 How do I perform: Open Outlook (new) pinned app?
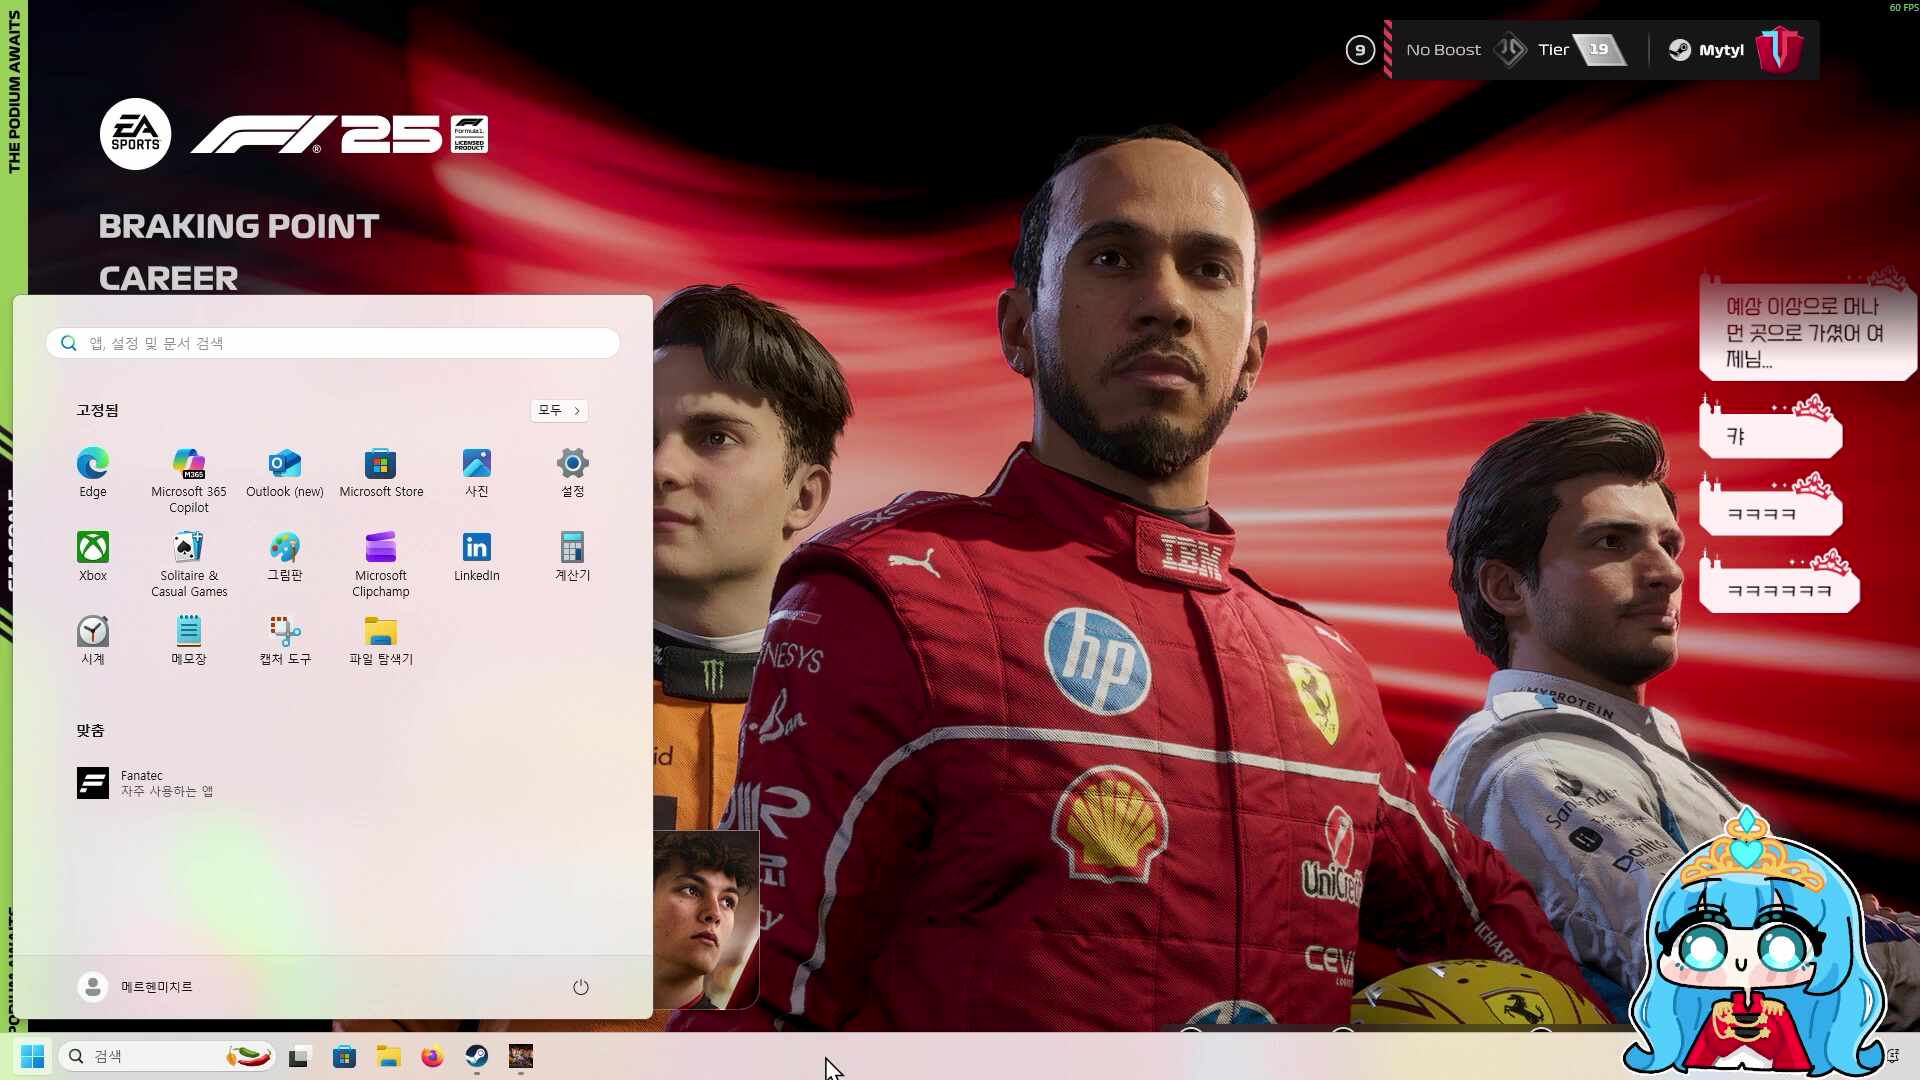285,472
